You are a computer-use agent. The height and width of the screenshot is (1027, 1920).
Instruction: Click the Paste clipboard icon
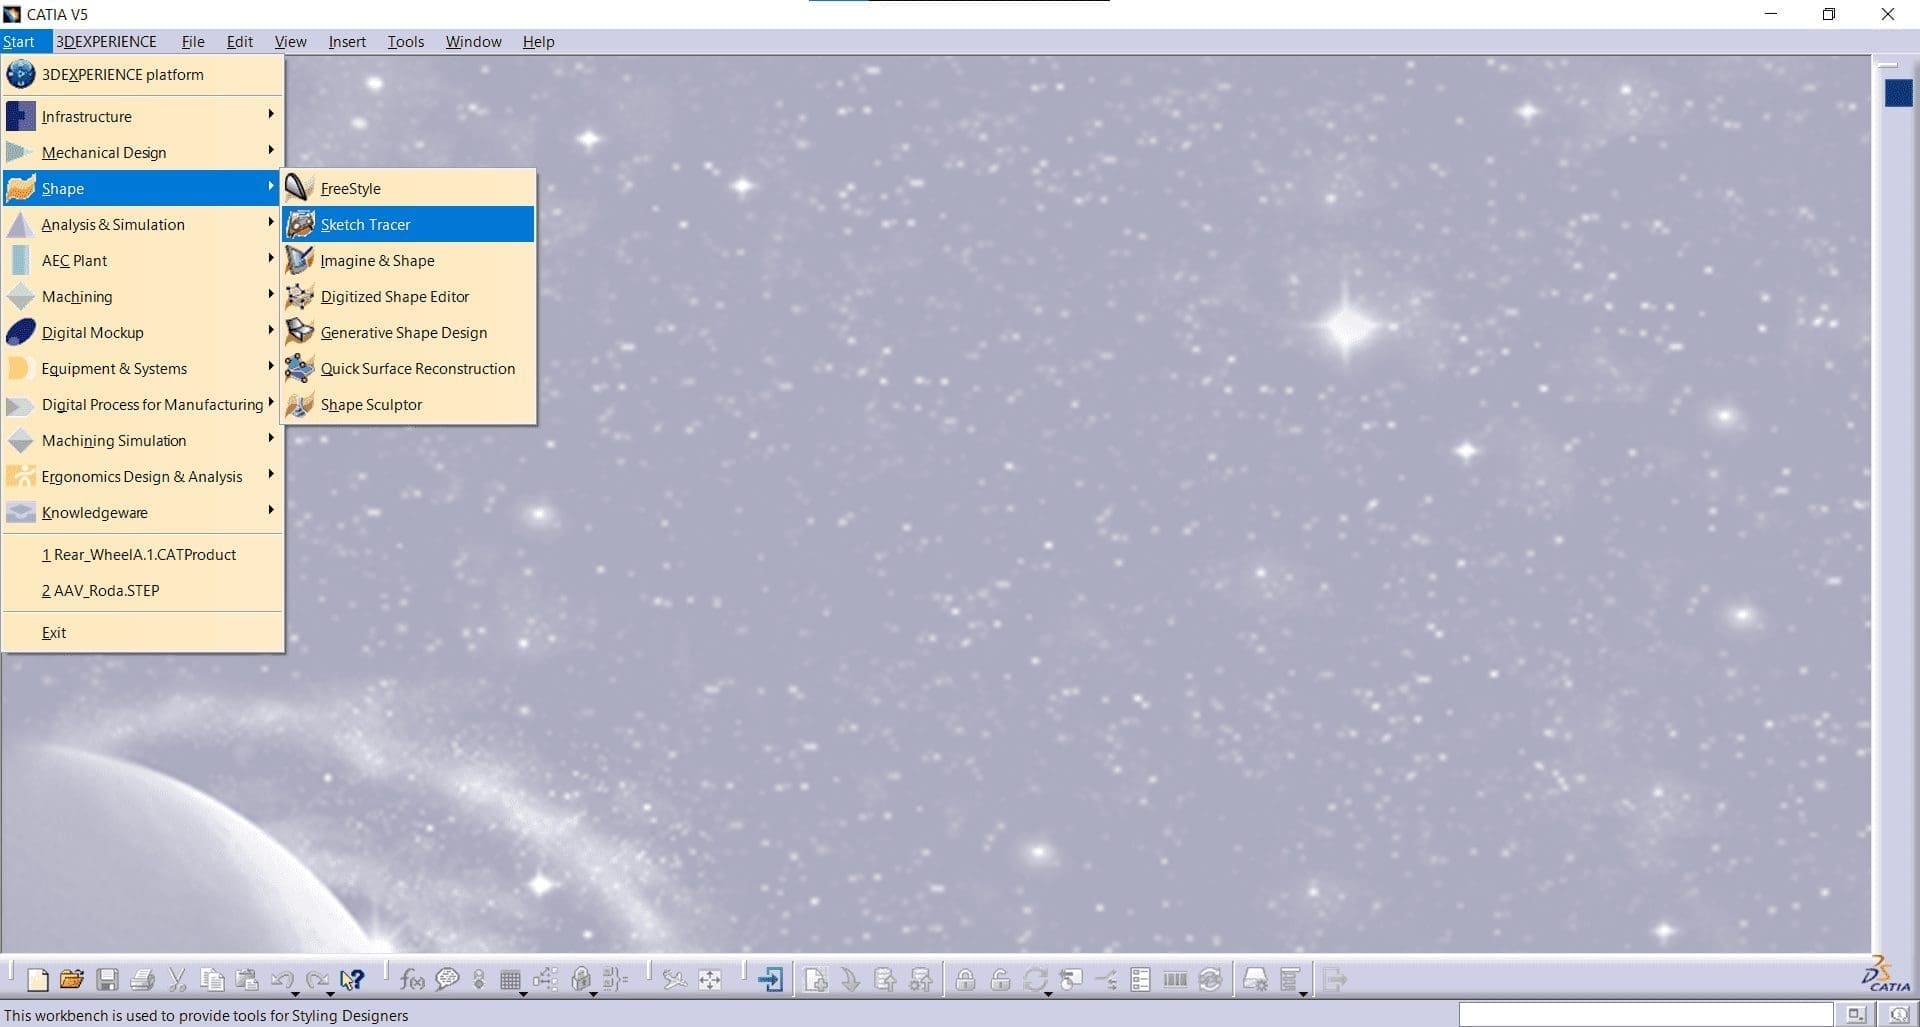point(247,980)
